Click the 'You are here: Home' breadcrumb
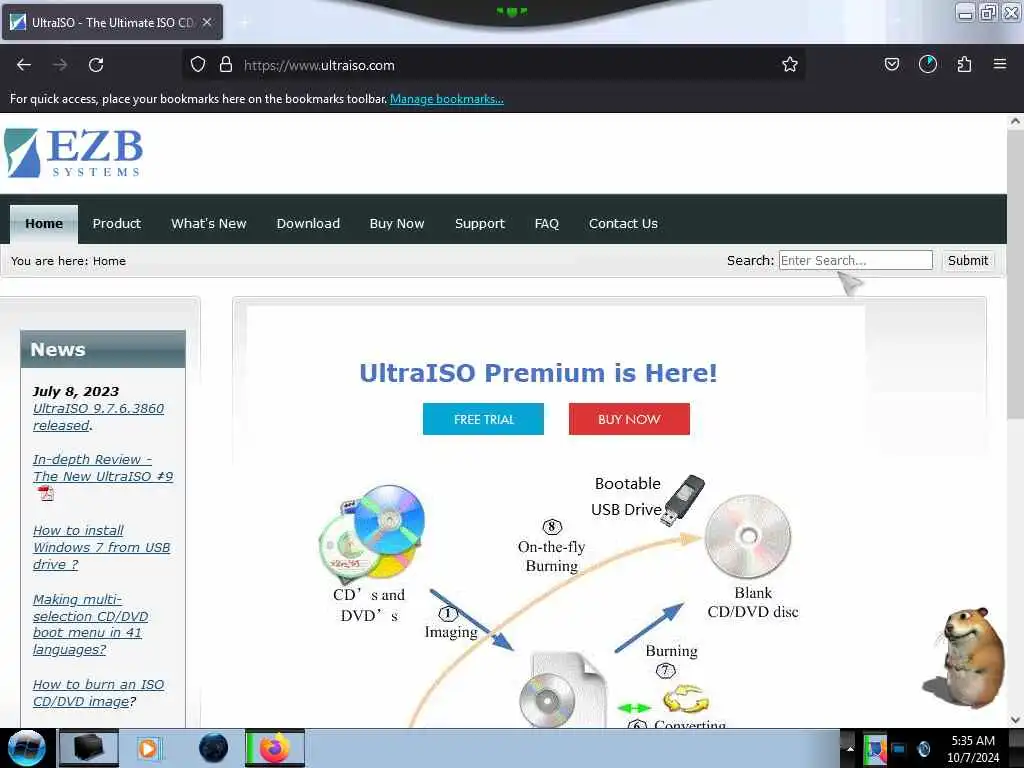 coord(69,261)
